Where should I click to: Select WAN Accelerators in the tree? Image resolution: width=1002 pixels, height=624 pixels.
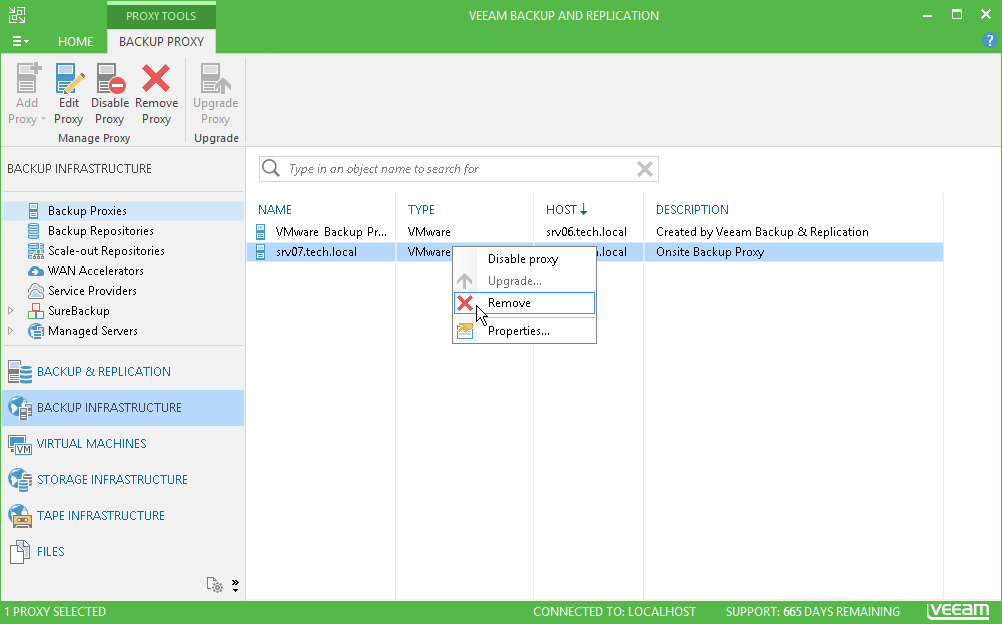[95, 270]
